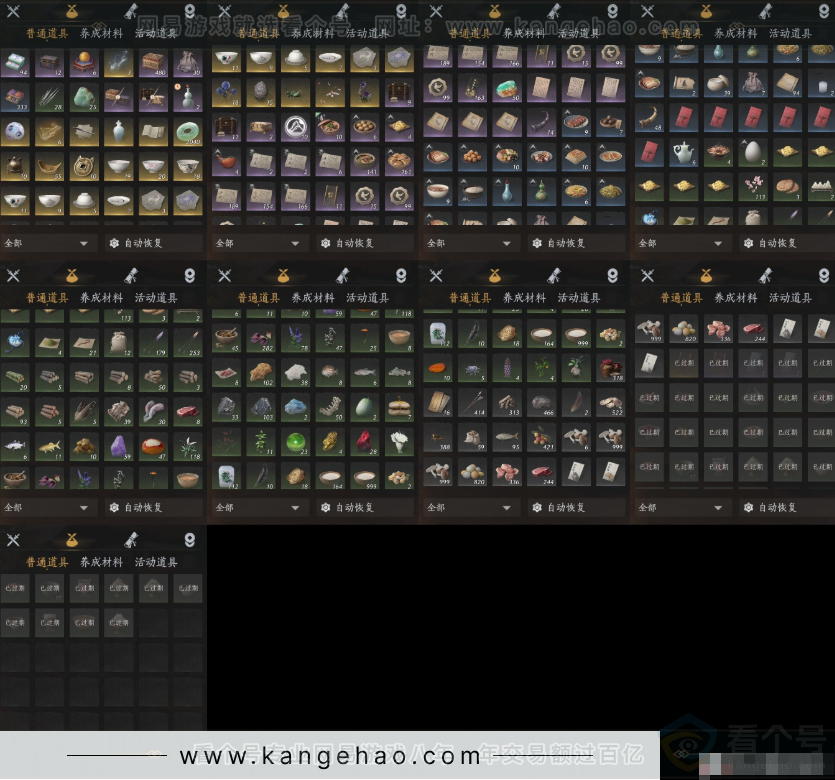Click 自动恢复 in green orb panel
Image resolution: width=835 pixels, height=780 pixels.
click(365, 507)
